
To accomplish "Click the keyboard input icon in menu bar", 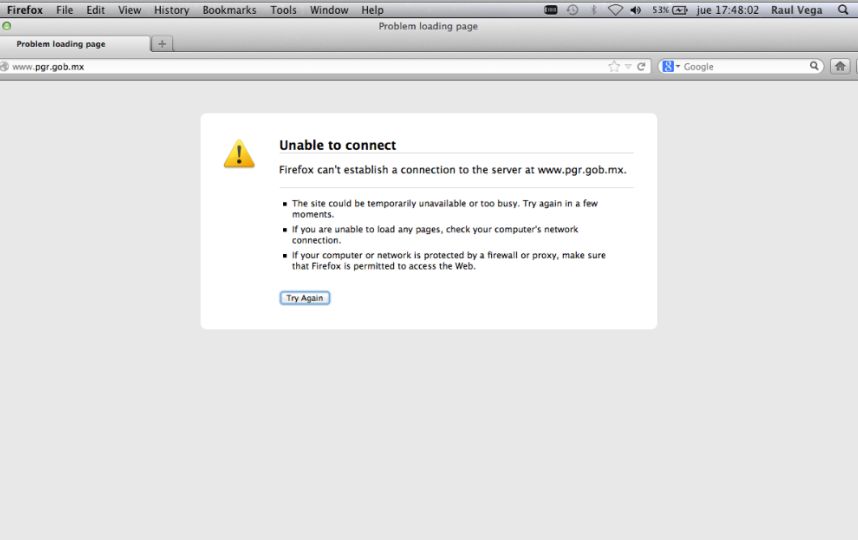I will [x=550, y=10].
